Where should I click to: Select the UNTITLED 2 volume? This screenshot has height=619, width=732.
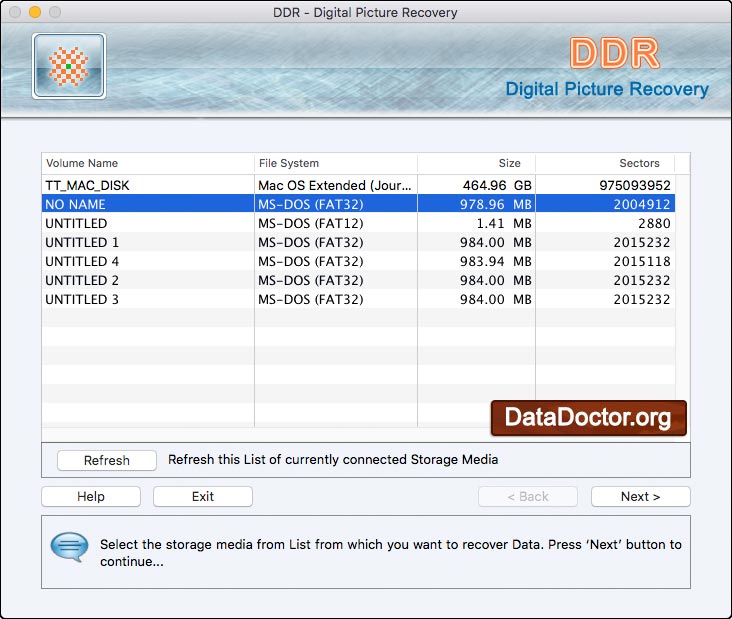click(x=358, y=280)
